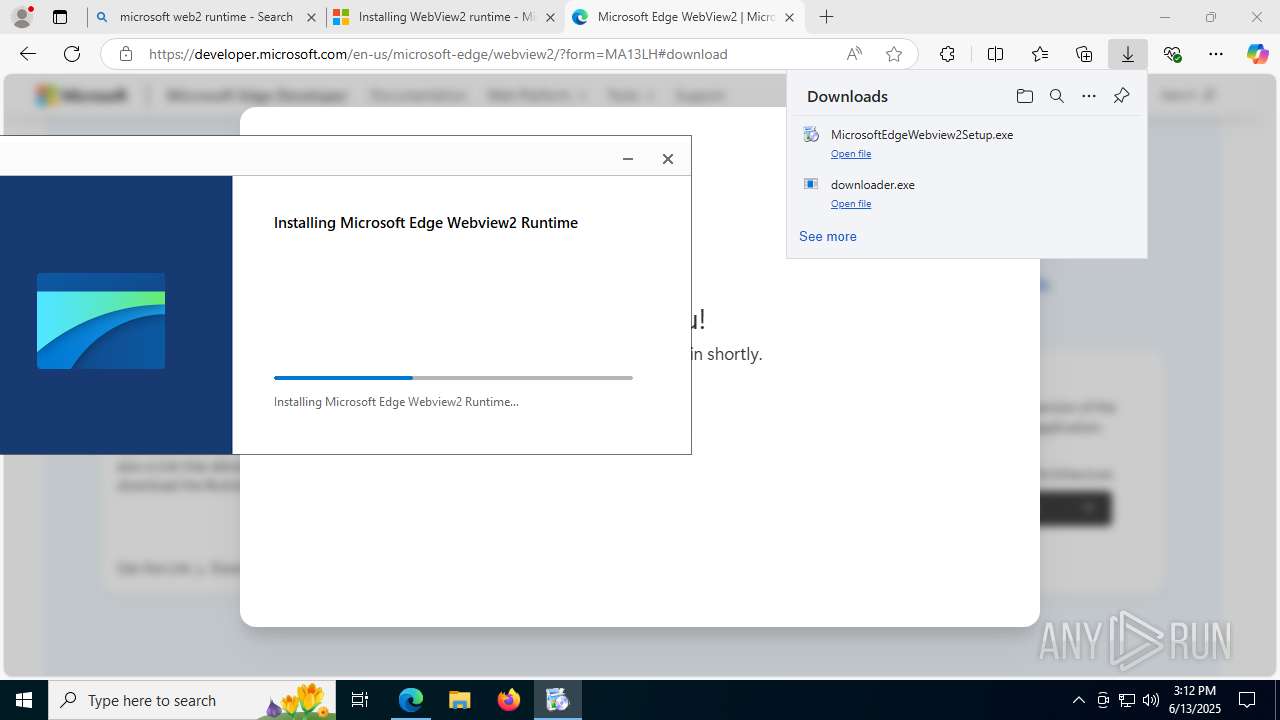
Task: Open file link for MicrosoftEdgeWebview2Setup.exe
Action: click(851, 154)
